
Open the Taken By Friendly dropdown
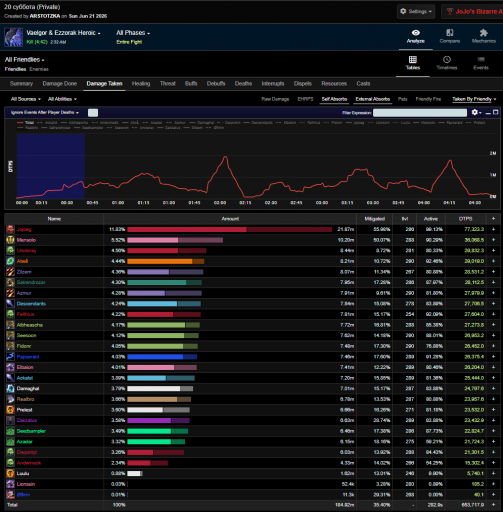474,99
